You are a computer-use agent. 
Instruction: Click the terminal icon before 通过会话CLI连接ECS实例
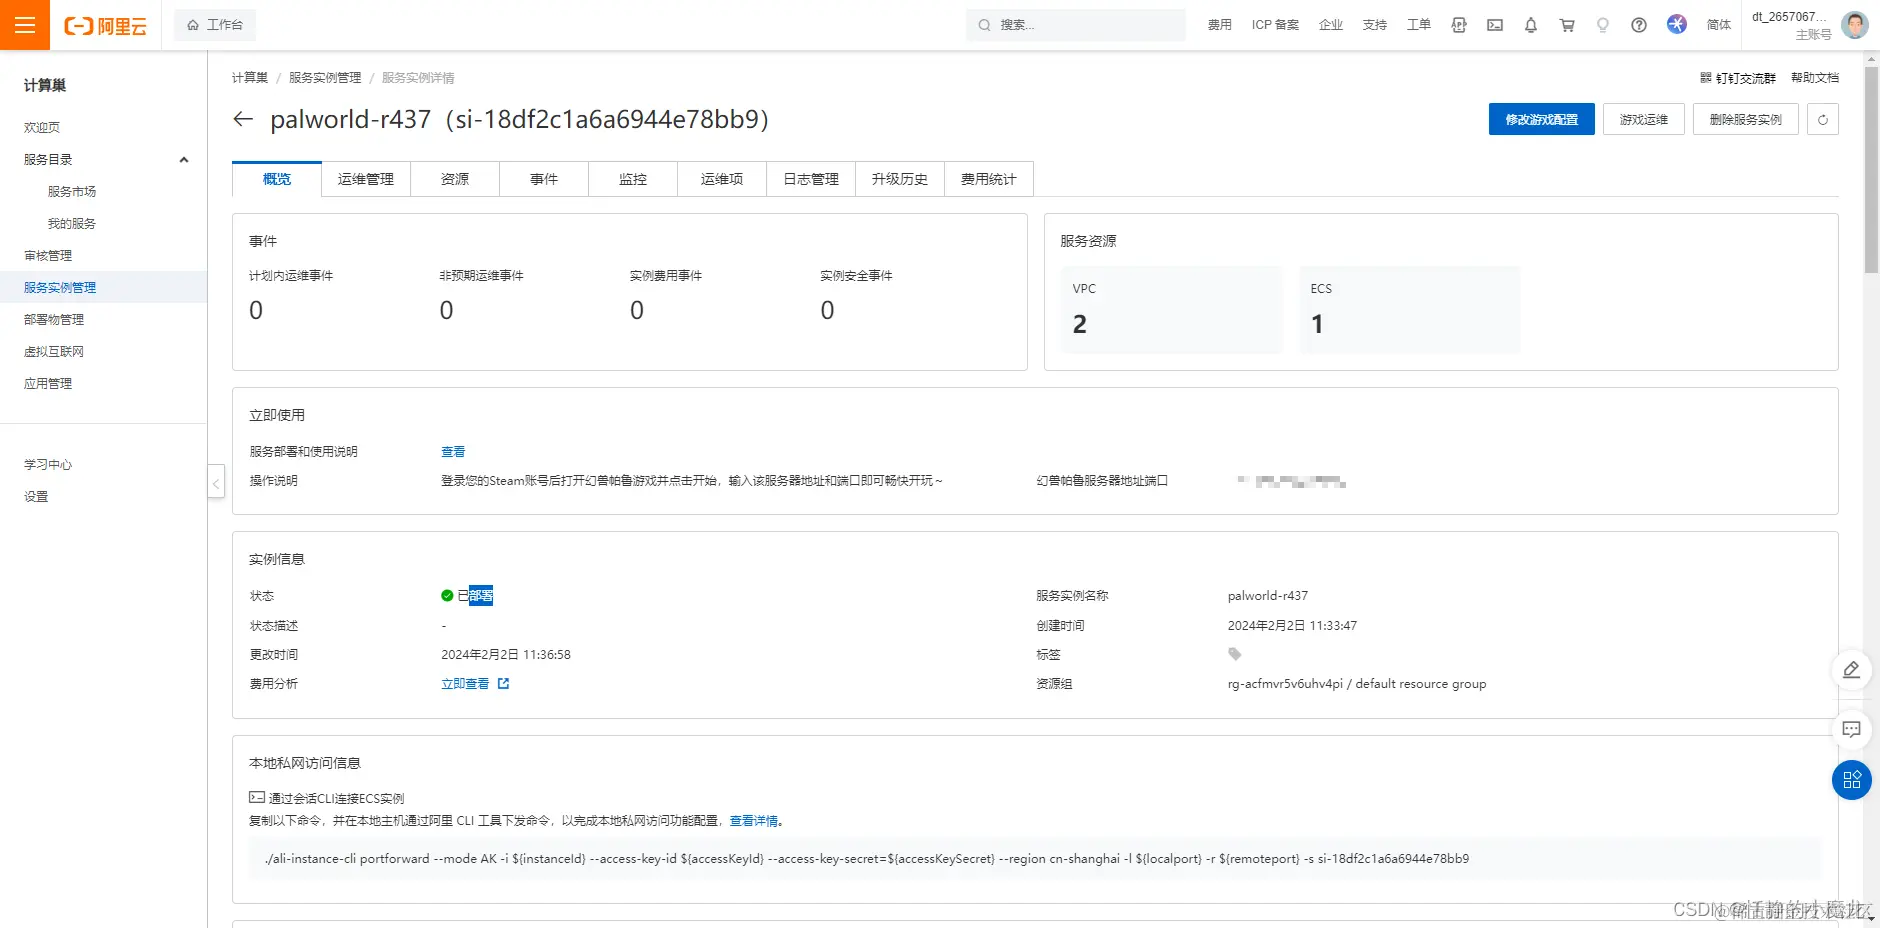pyautogui.click(x=257, y=798)
